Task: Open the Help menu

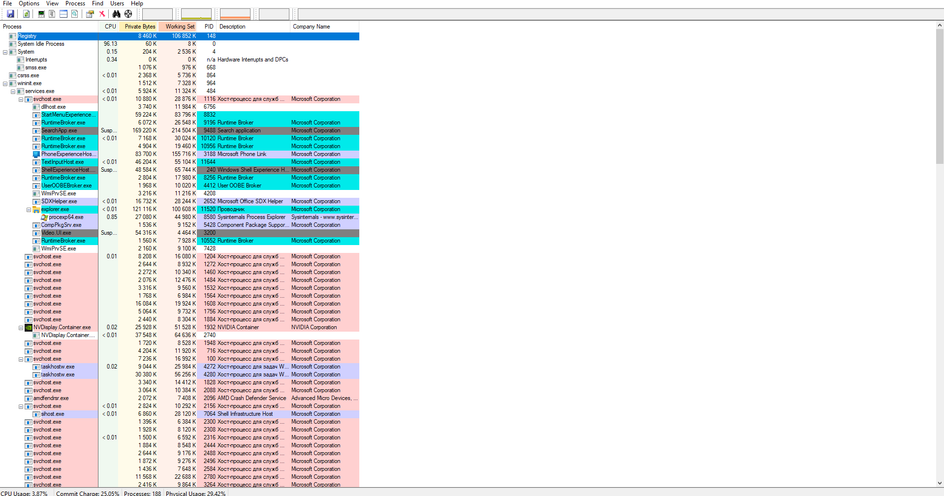Action: (x=137, y=4)
